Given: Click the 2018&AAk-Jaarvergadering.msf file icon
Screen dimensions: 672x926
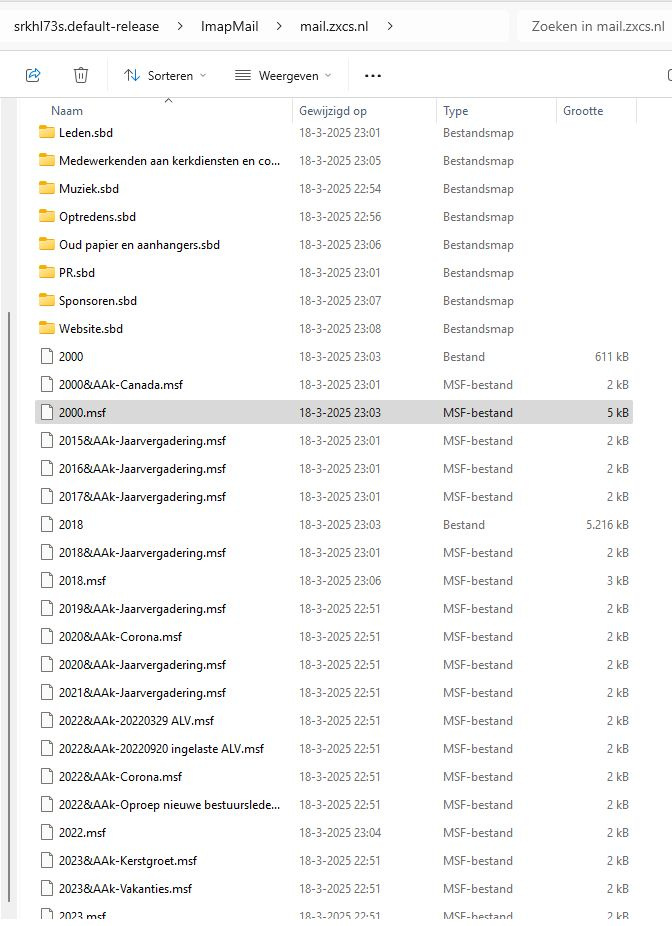Looking at the screenshot, I should pos(47,553).
